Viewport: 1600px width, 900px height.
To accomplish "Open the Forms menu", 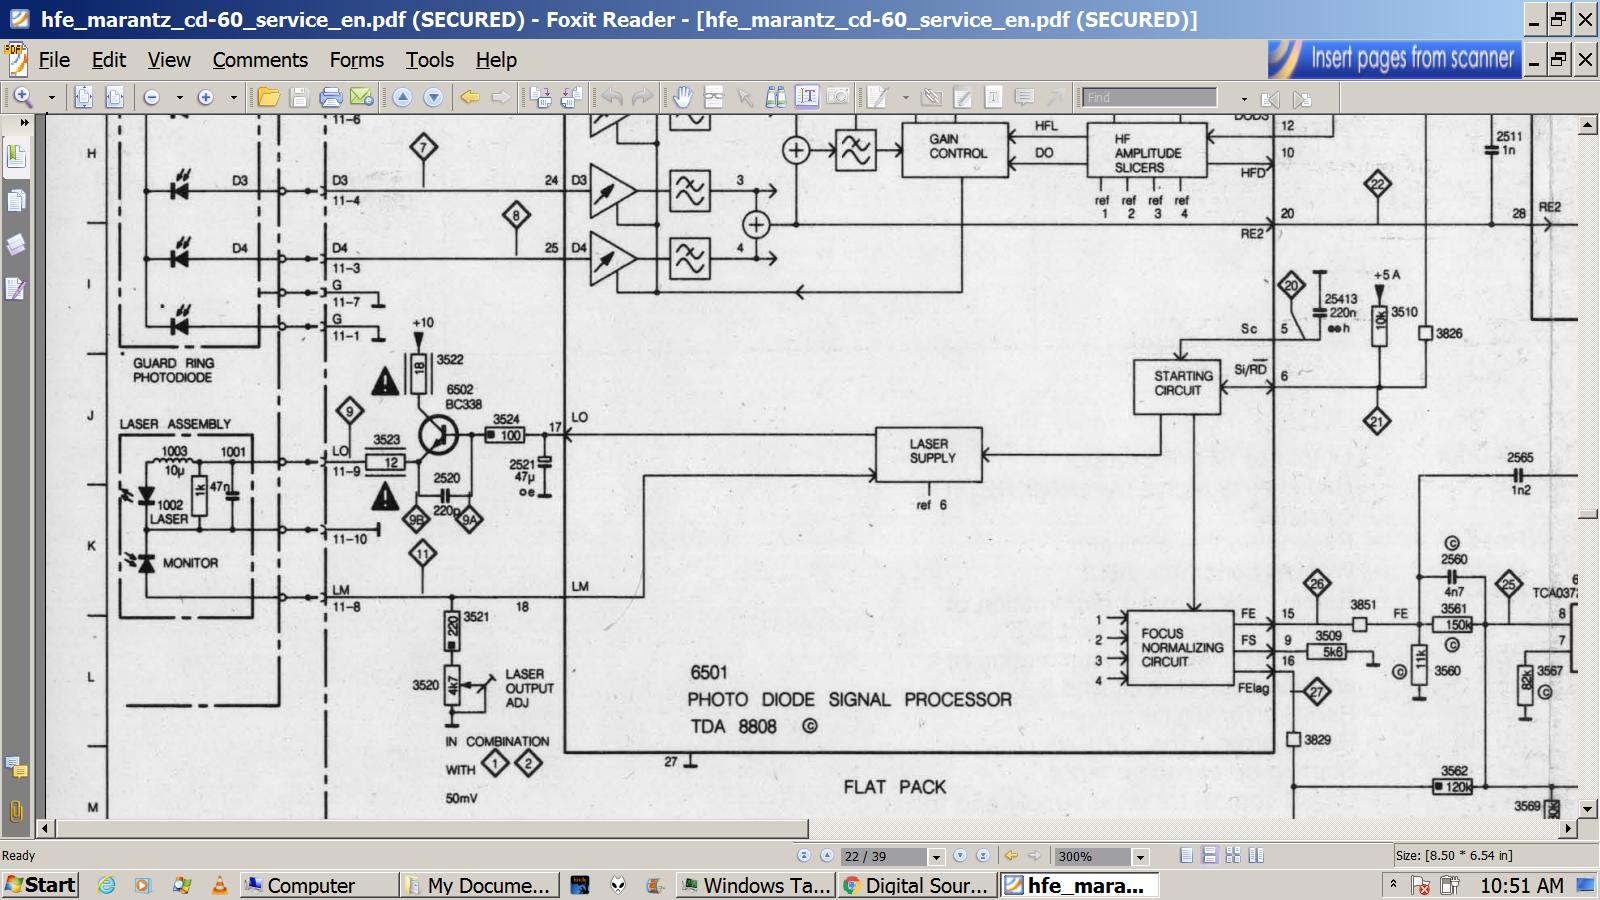I will click(357, 60).
